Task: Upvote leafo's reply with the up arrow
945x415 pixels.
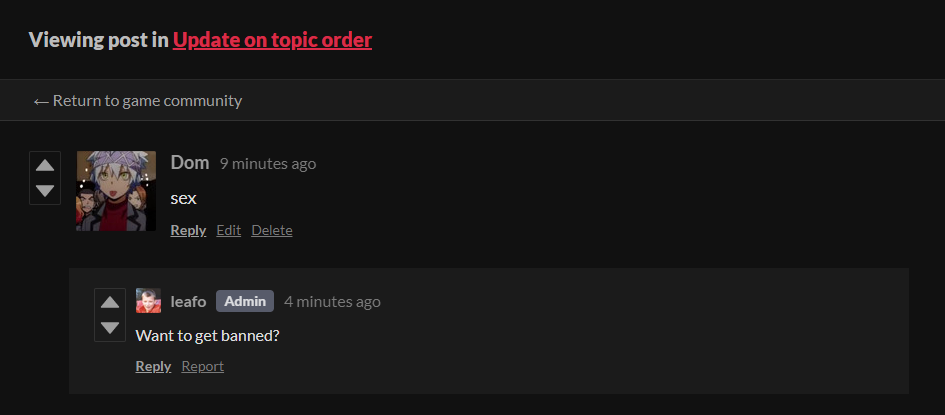Action: (x=110, y=302)
